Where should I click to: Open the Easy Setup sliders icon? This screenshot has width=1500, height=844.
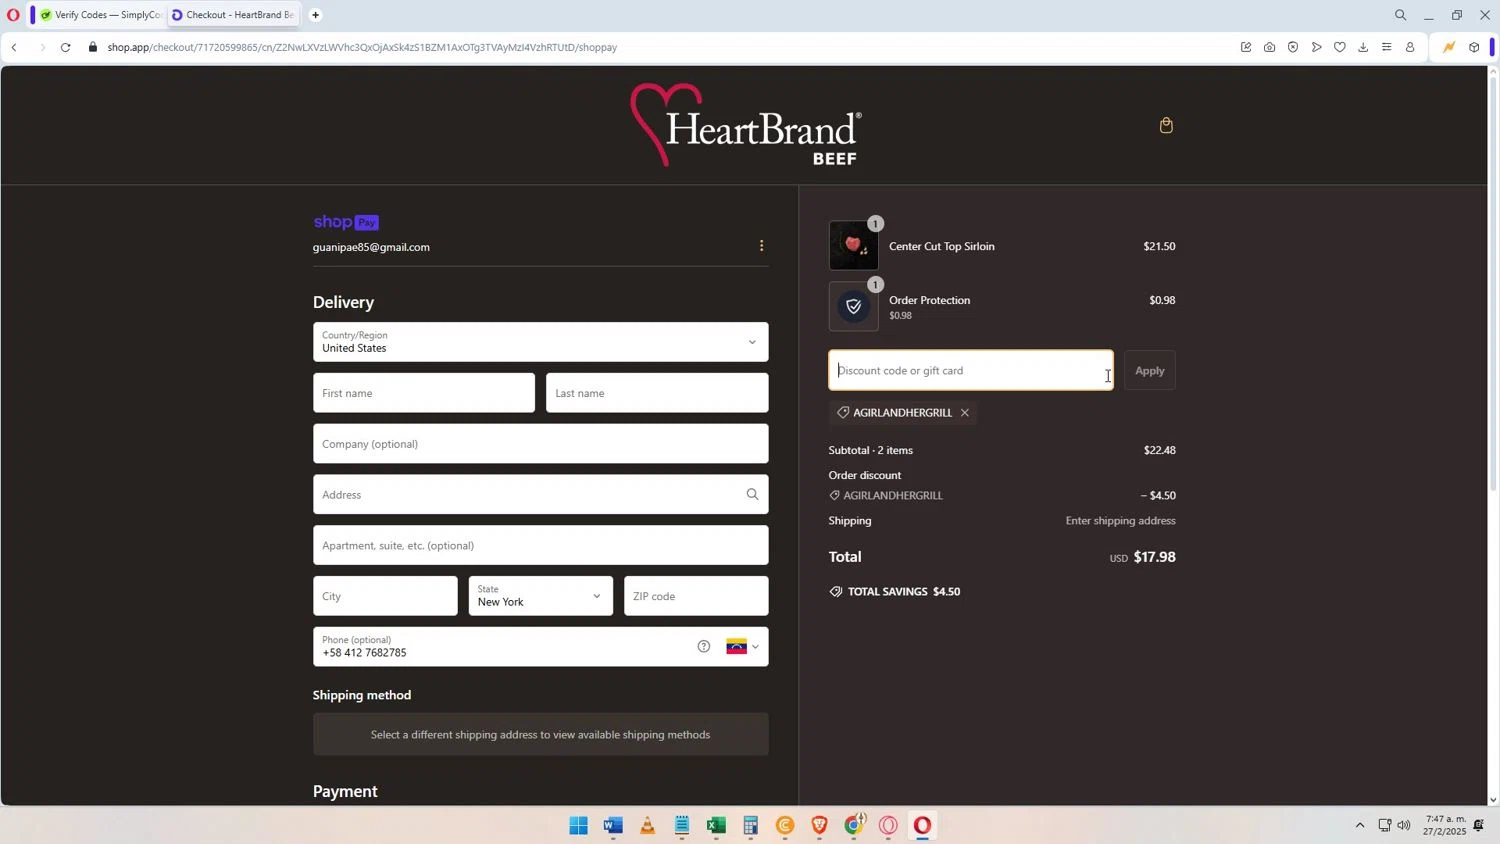[1386, 47]
